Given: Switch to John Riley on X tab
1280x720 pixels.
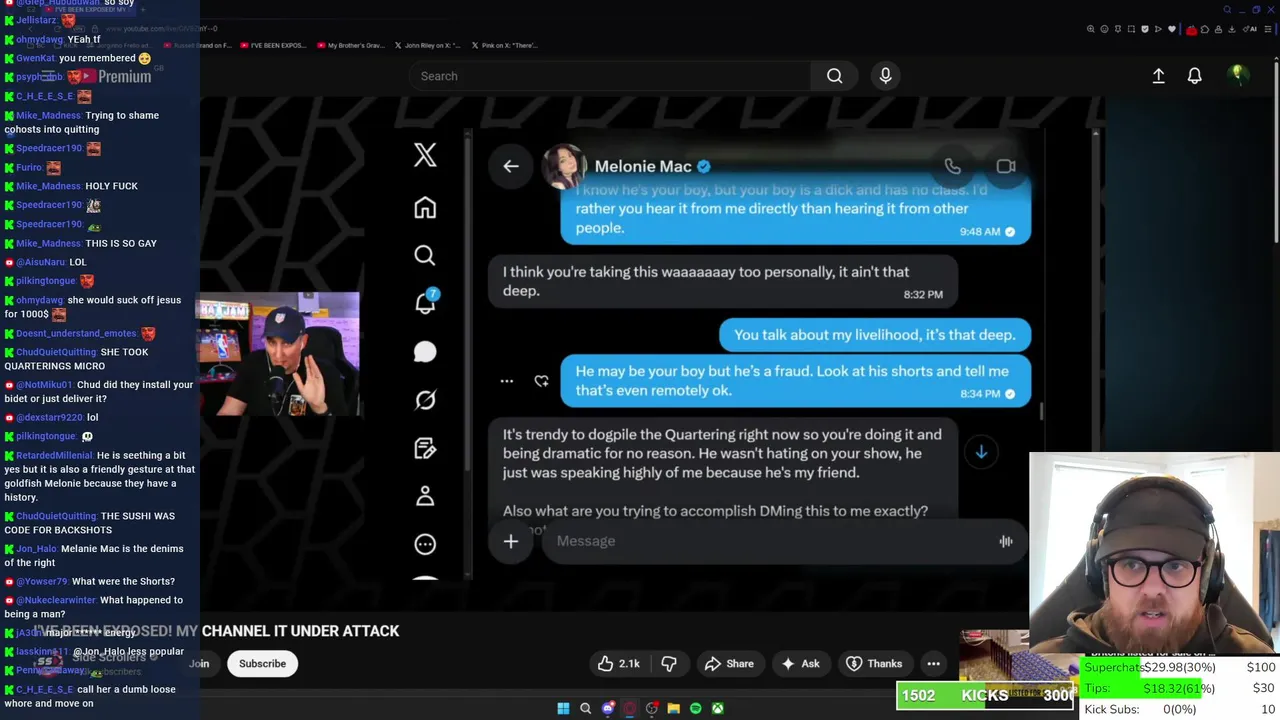Looking at the screenshot, I should point(428,45).
